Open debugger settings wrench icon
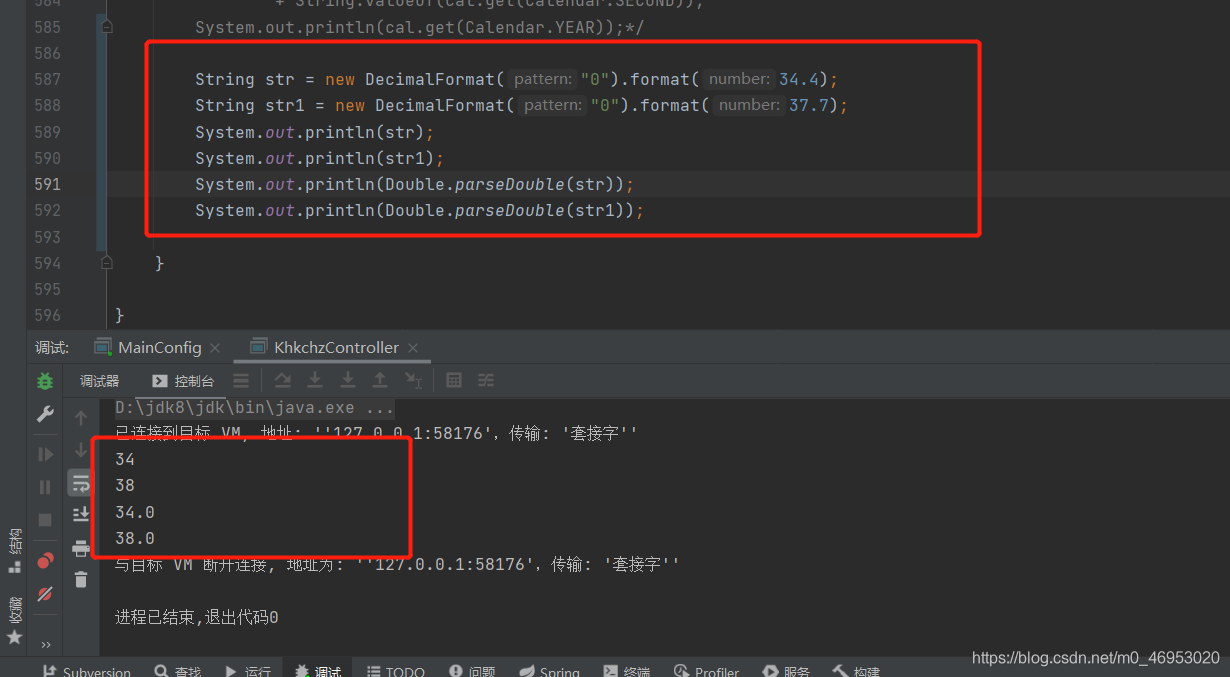The width and height of the screenshot is (1230, 677). point(45,413)
